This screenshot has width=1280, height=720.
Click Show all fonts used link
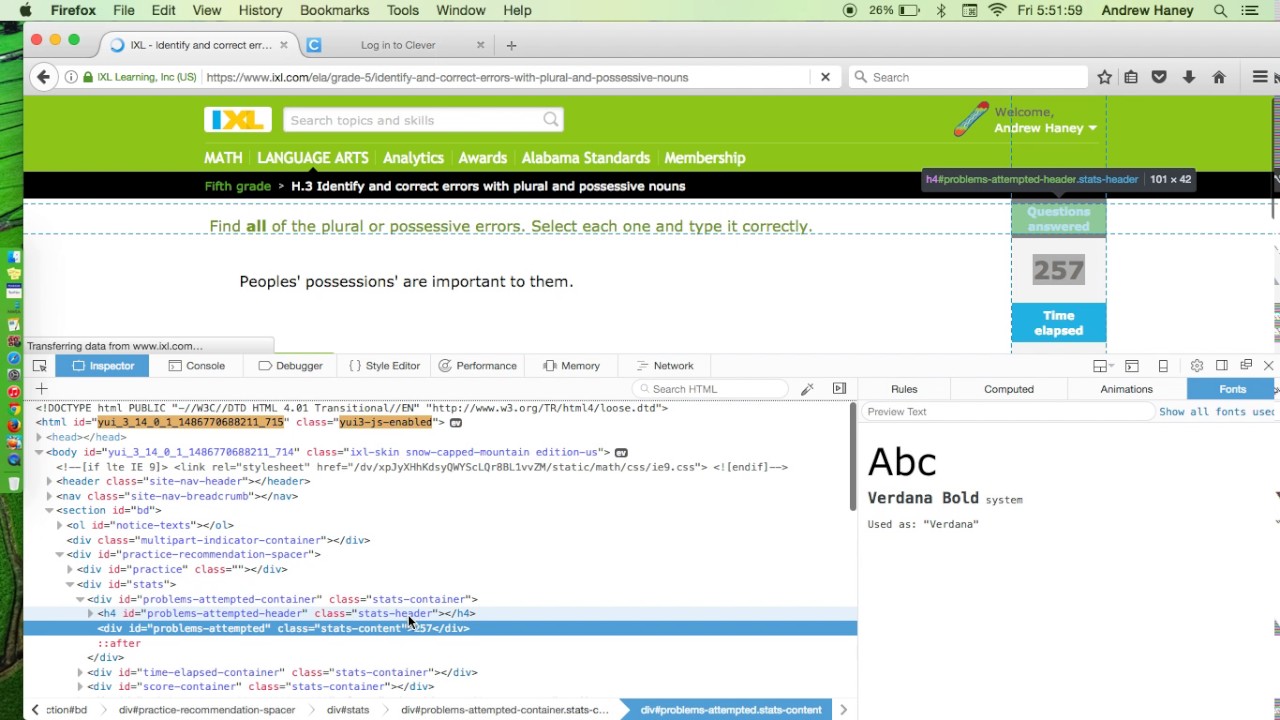[1216, 412]
